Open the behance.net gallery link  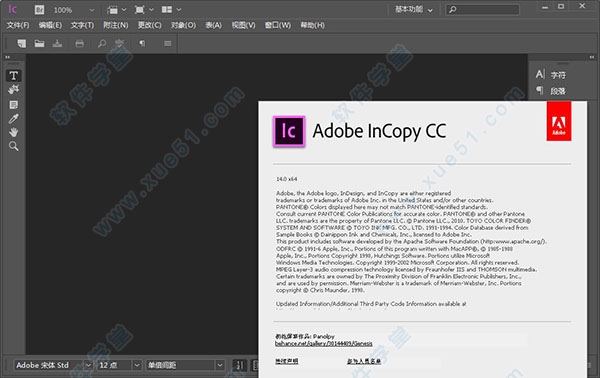click(324, 344)
